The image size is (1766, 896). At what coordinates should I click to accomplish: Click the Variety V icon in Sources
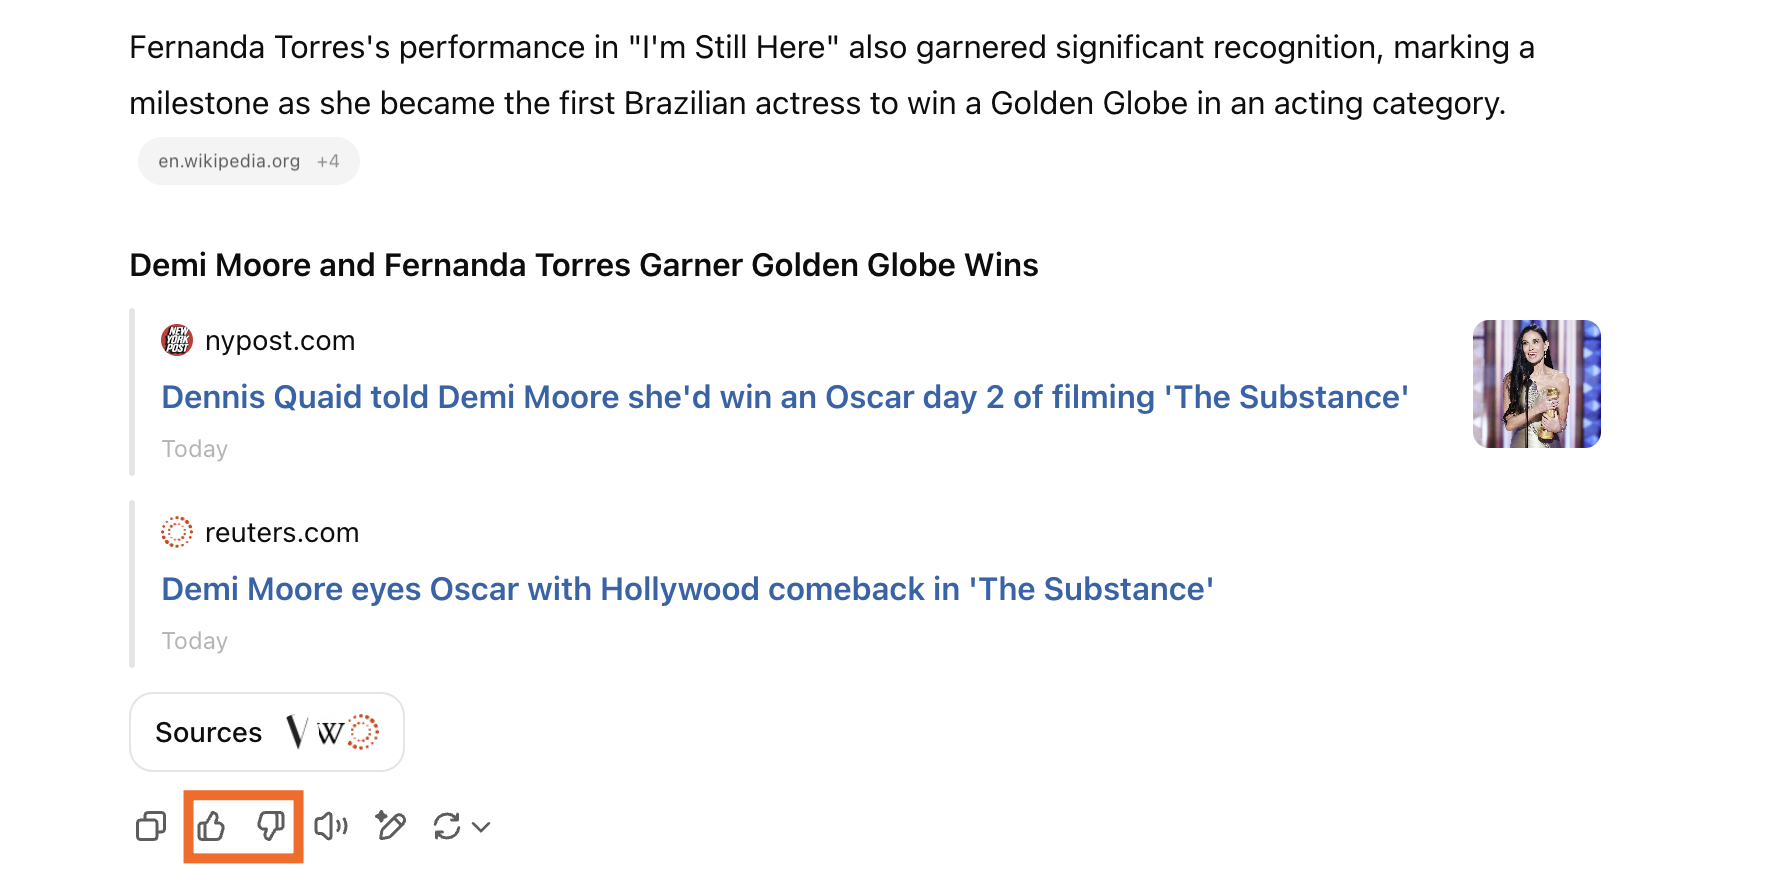(297, 732)
